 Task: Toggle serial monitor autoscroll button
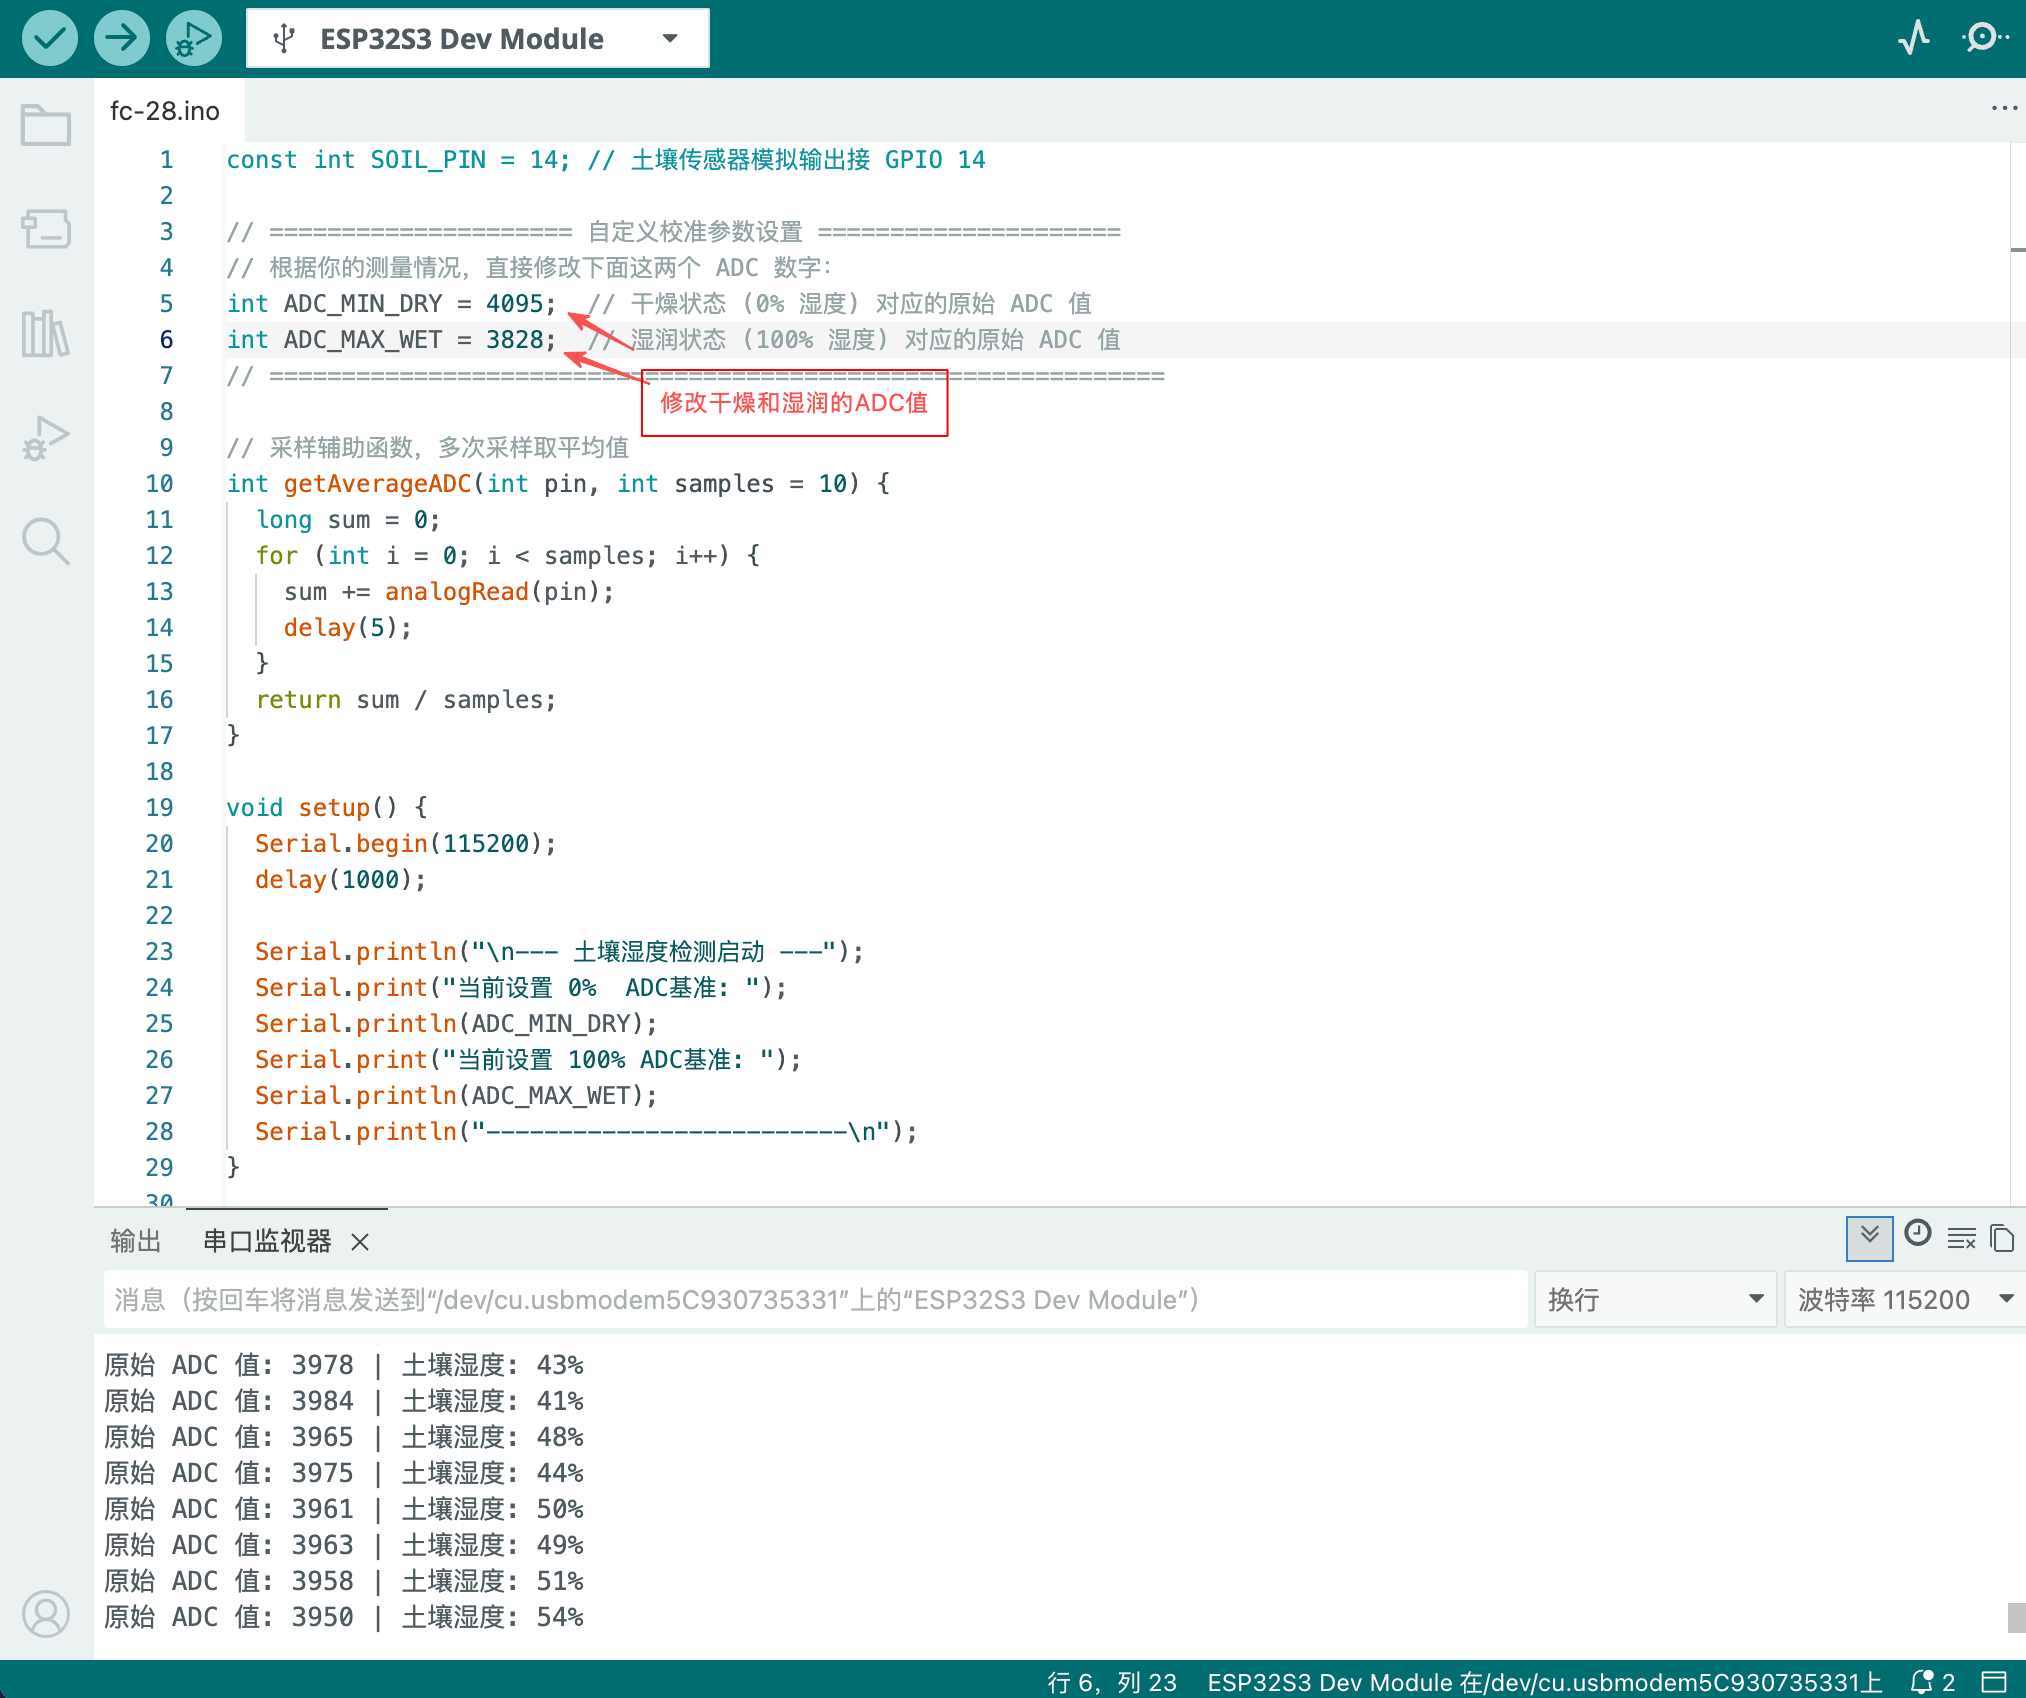pos(1869,1238)
